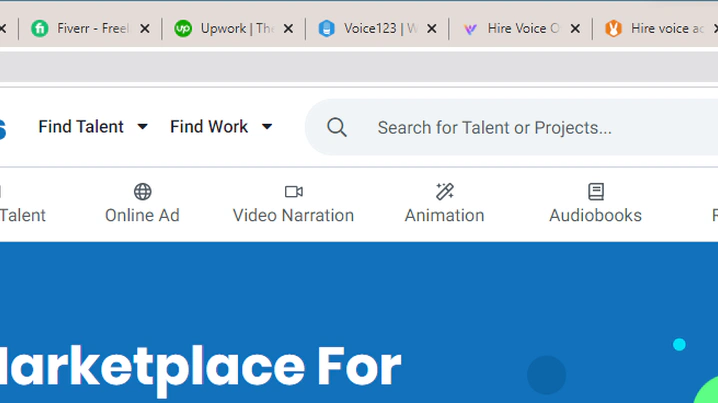
Task: Go to the Video Narration category
Action: coord(293,215)
